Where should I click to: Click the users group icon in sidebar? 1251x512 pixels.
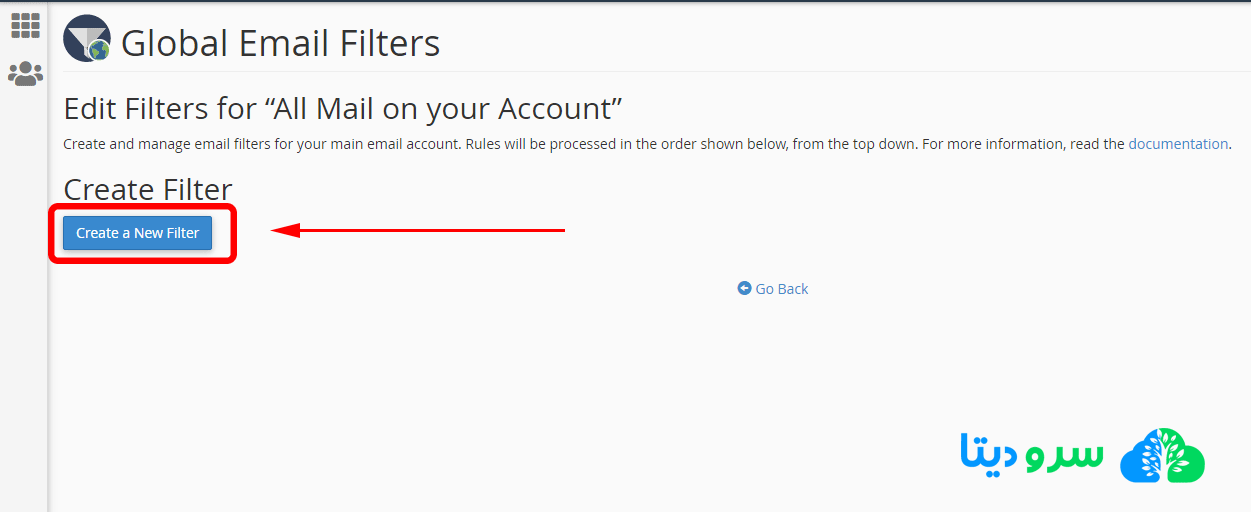pyautogui.click(x=25, y=73)
